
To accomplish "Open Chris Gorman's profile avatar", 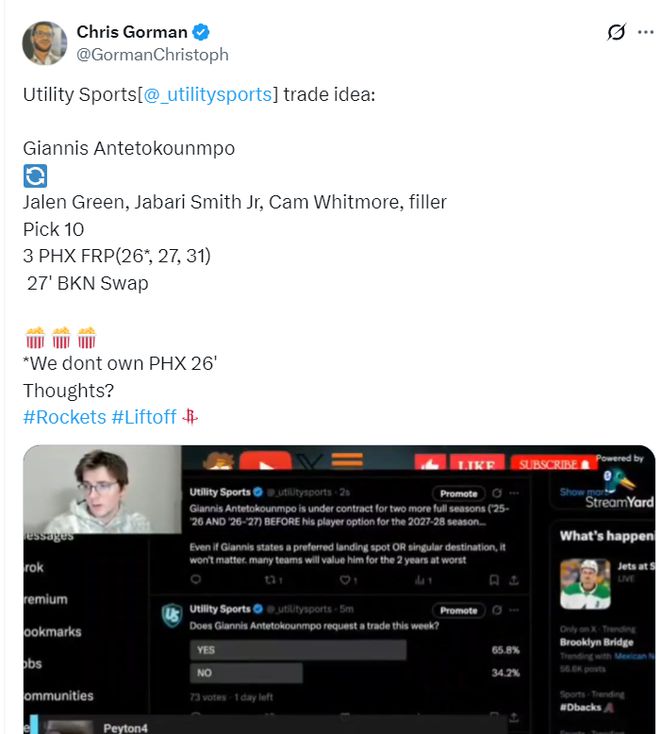I will point(44,43).
